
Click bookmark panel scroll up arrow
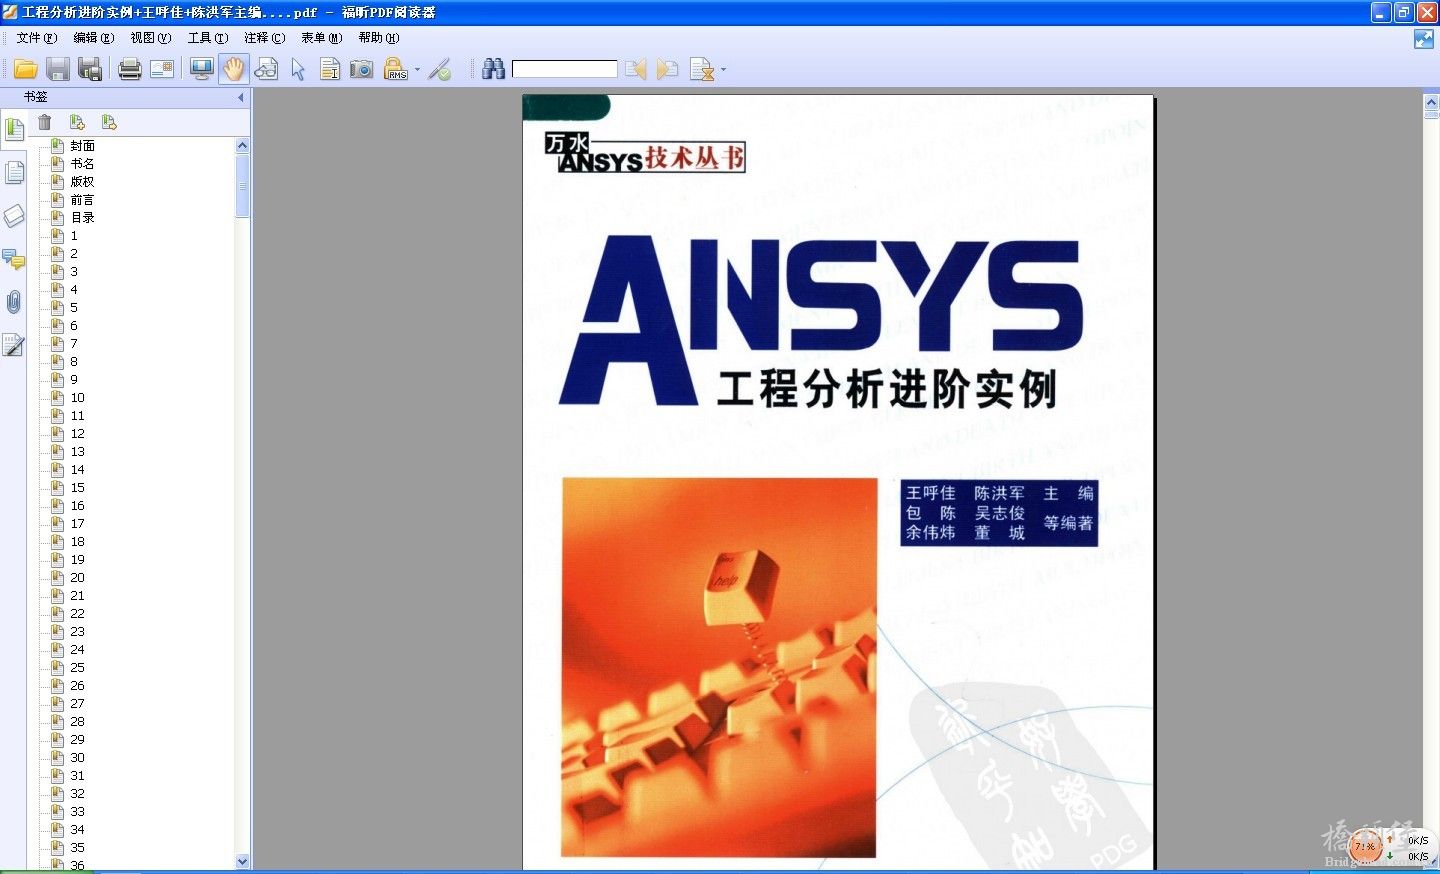click(242, 146)
